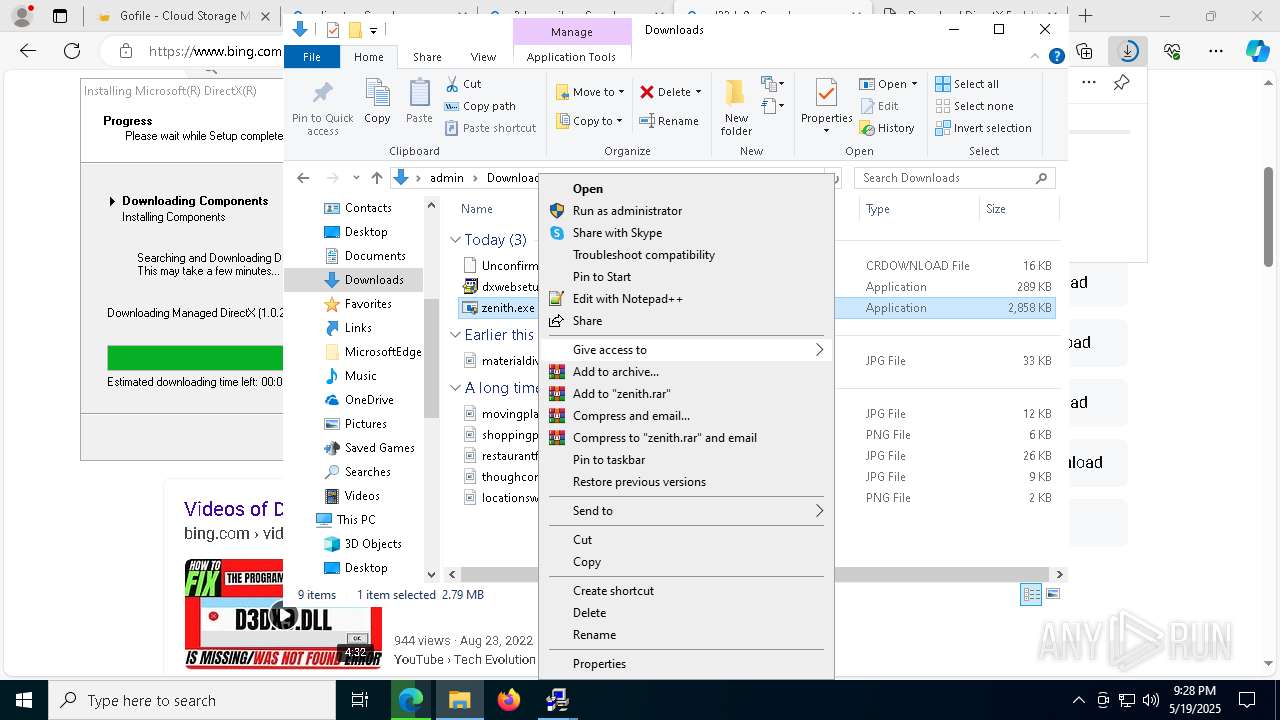The width and height of the screenshot is (1280, 720).
Task: Switch to View ribbon tab
Action: (483, 57)
